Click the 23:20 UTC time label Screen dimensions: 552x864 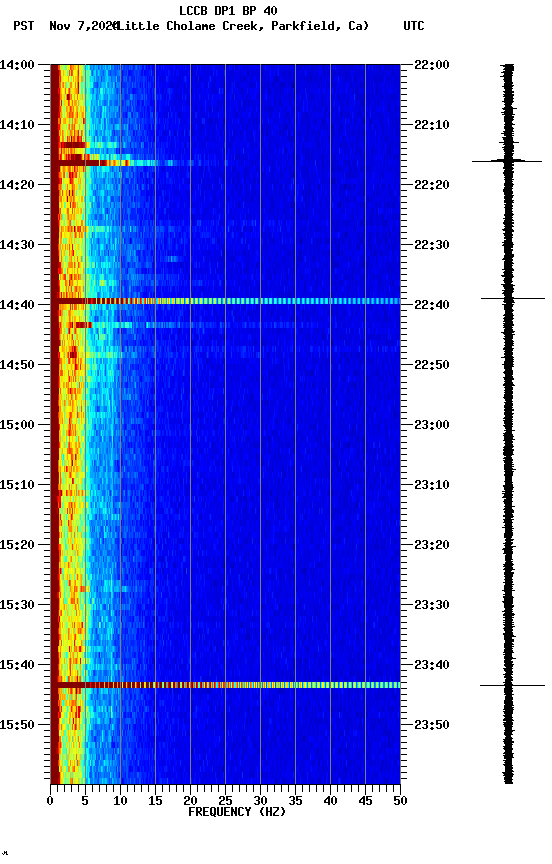[432, 545]
